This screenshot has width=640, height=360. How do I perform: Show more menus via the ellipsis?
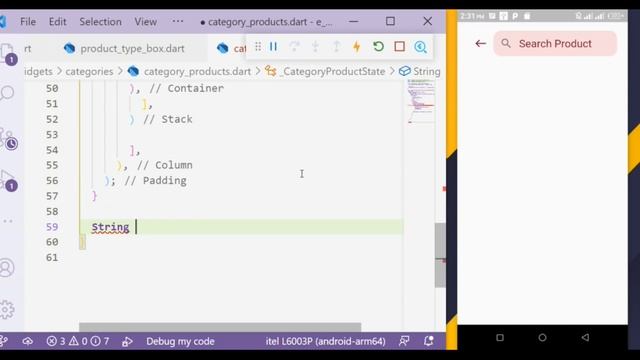click(x=178, y=21)
